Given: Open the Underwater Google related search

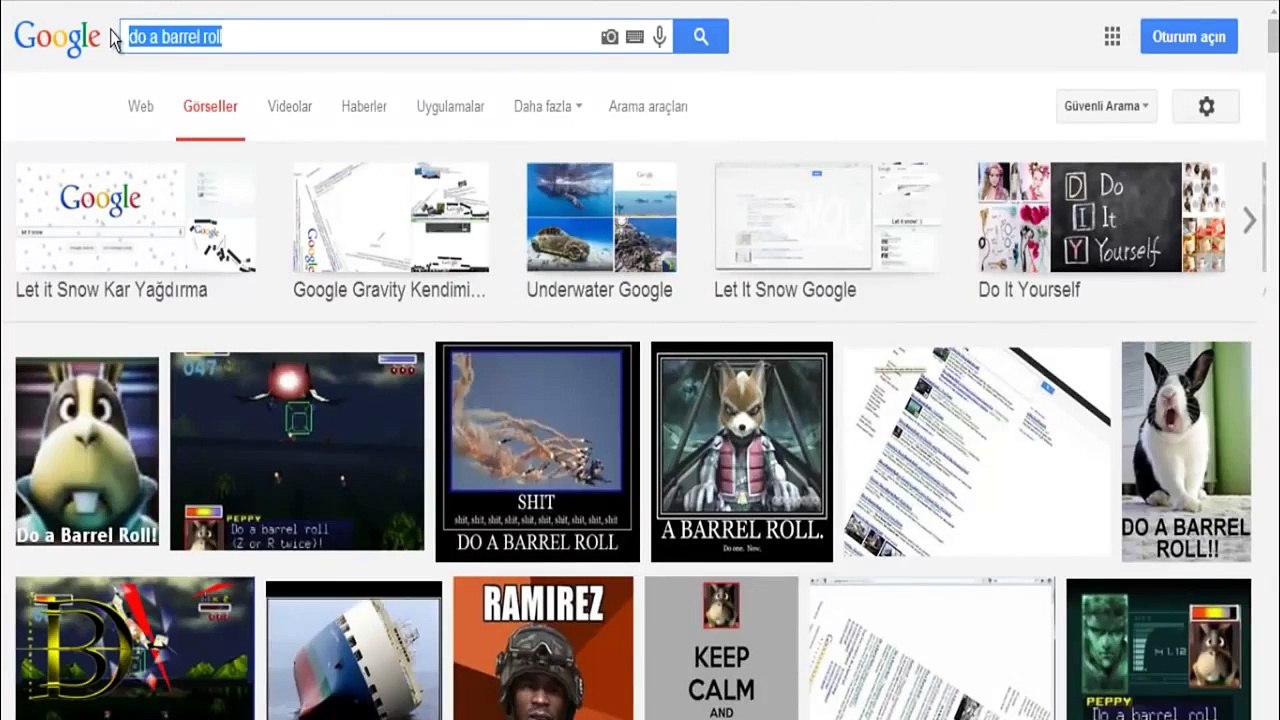Looking at the screenshot, I should pos(601,233).
